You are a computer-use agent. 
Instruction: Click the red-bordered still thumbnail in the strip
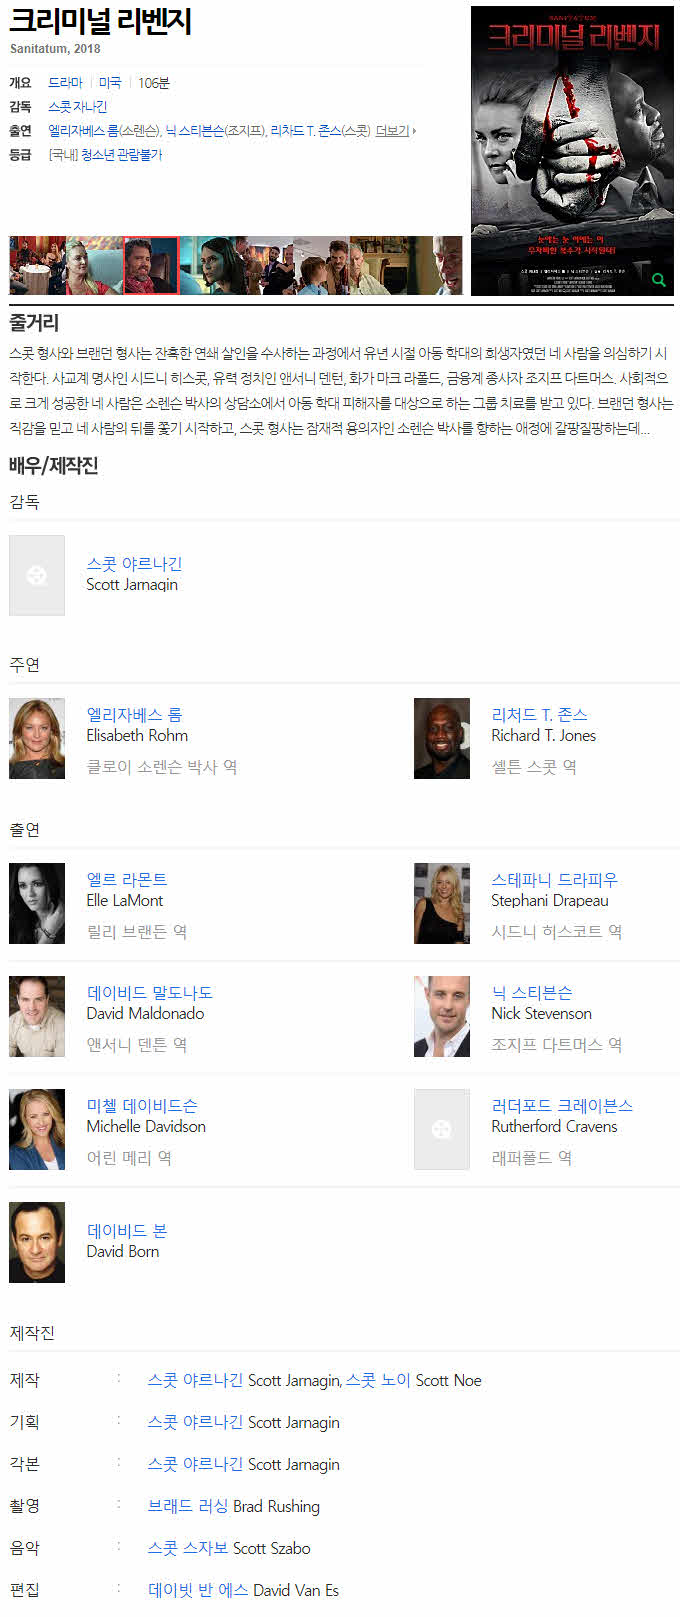pyautogui.click(x=151, y=265)
